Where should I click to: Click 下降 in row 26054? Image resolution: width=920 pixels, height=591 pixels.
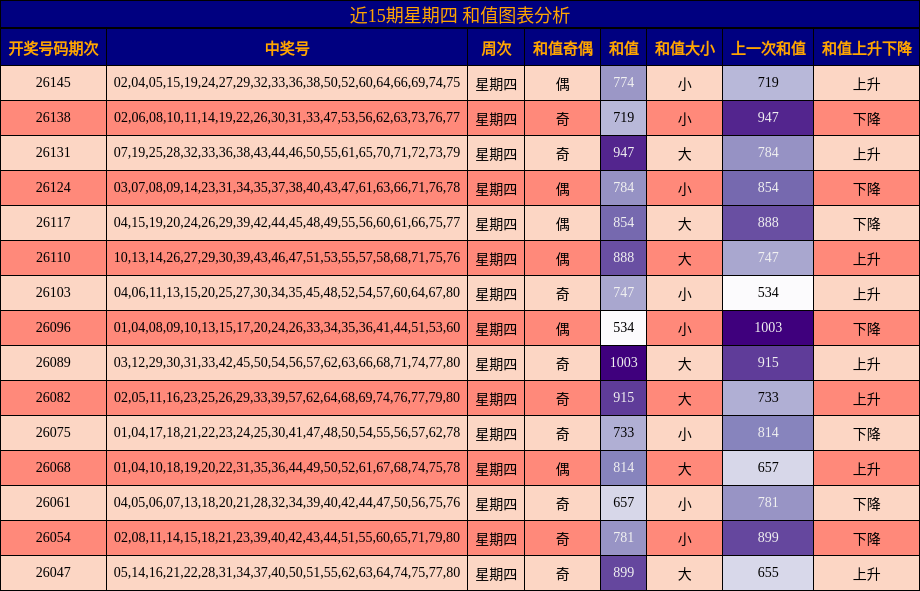[867, 539]
